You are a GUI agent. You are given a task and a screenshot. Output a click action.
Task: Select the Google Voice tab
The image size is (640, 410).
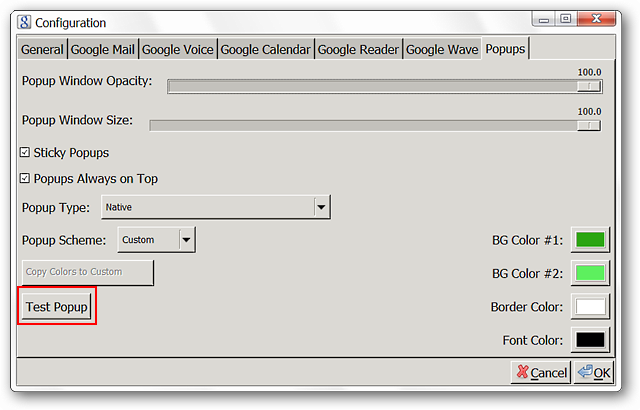tap(178, 49)
